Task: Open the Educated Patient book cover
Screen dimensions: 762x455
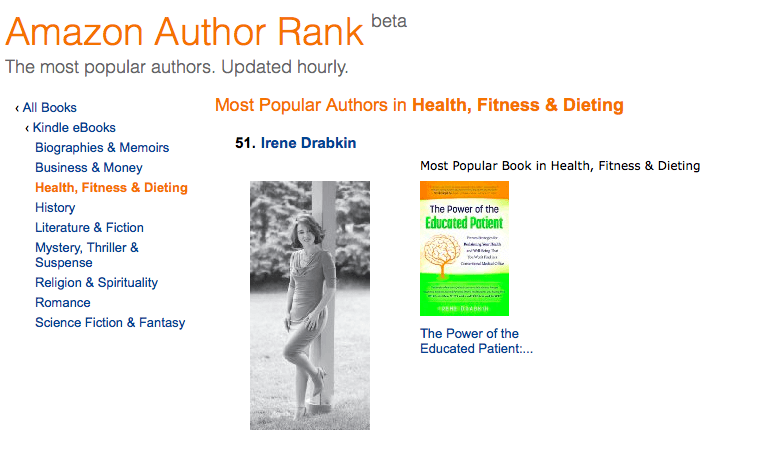Action: point(464,248)
